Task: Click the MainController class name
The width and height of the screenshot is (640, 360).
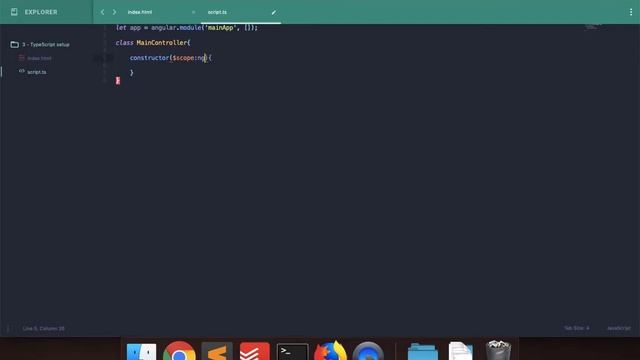Action: [x=162, y=42]
